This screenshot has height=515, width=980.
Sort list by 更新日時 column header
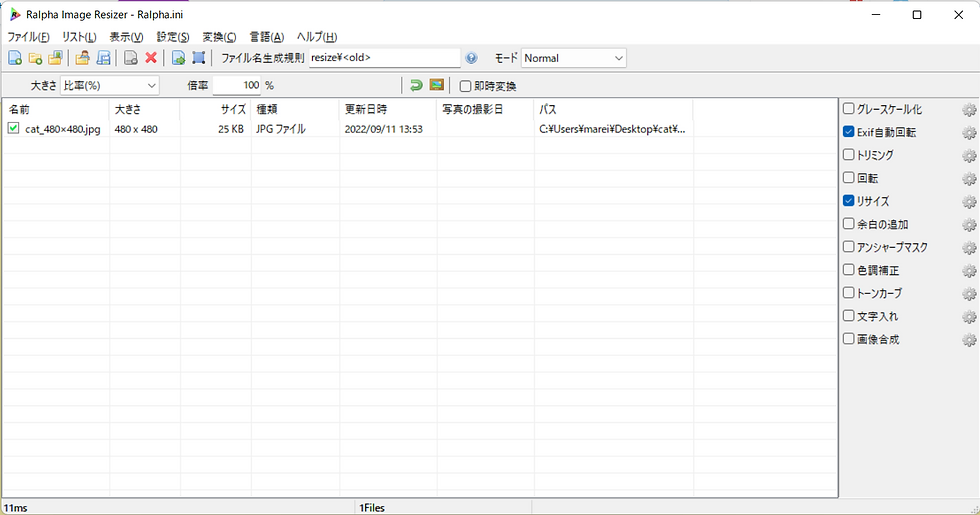[388, 109]
